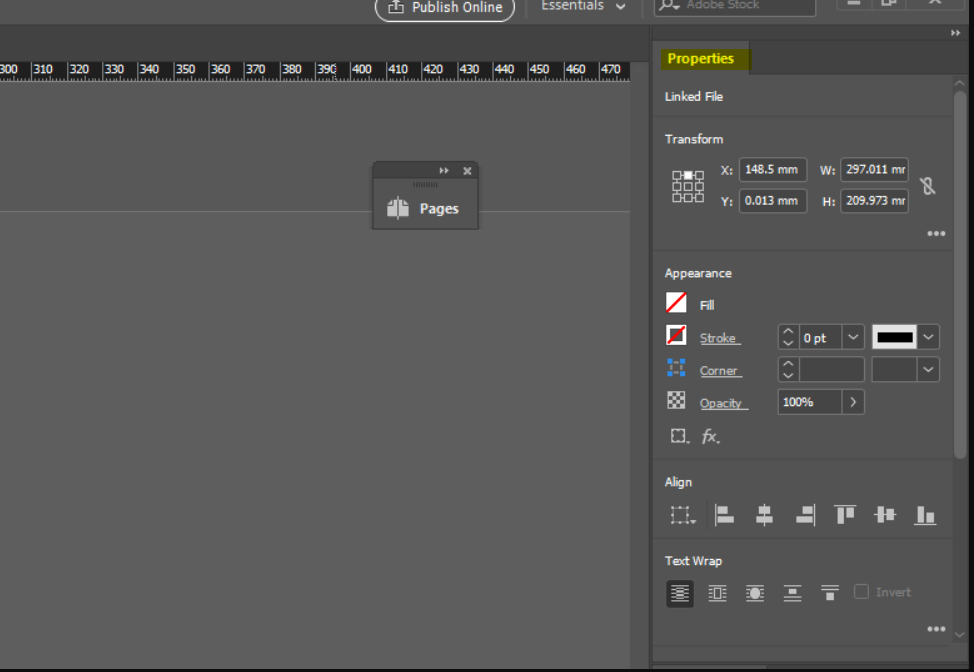The image size is (974, 672).
Task: Select the reference point locator grid
Action: [x=688, y=186]
